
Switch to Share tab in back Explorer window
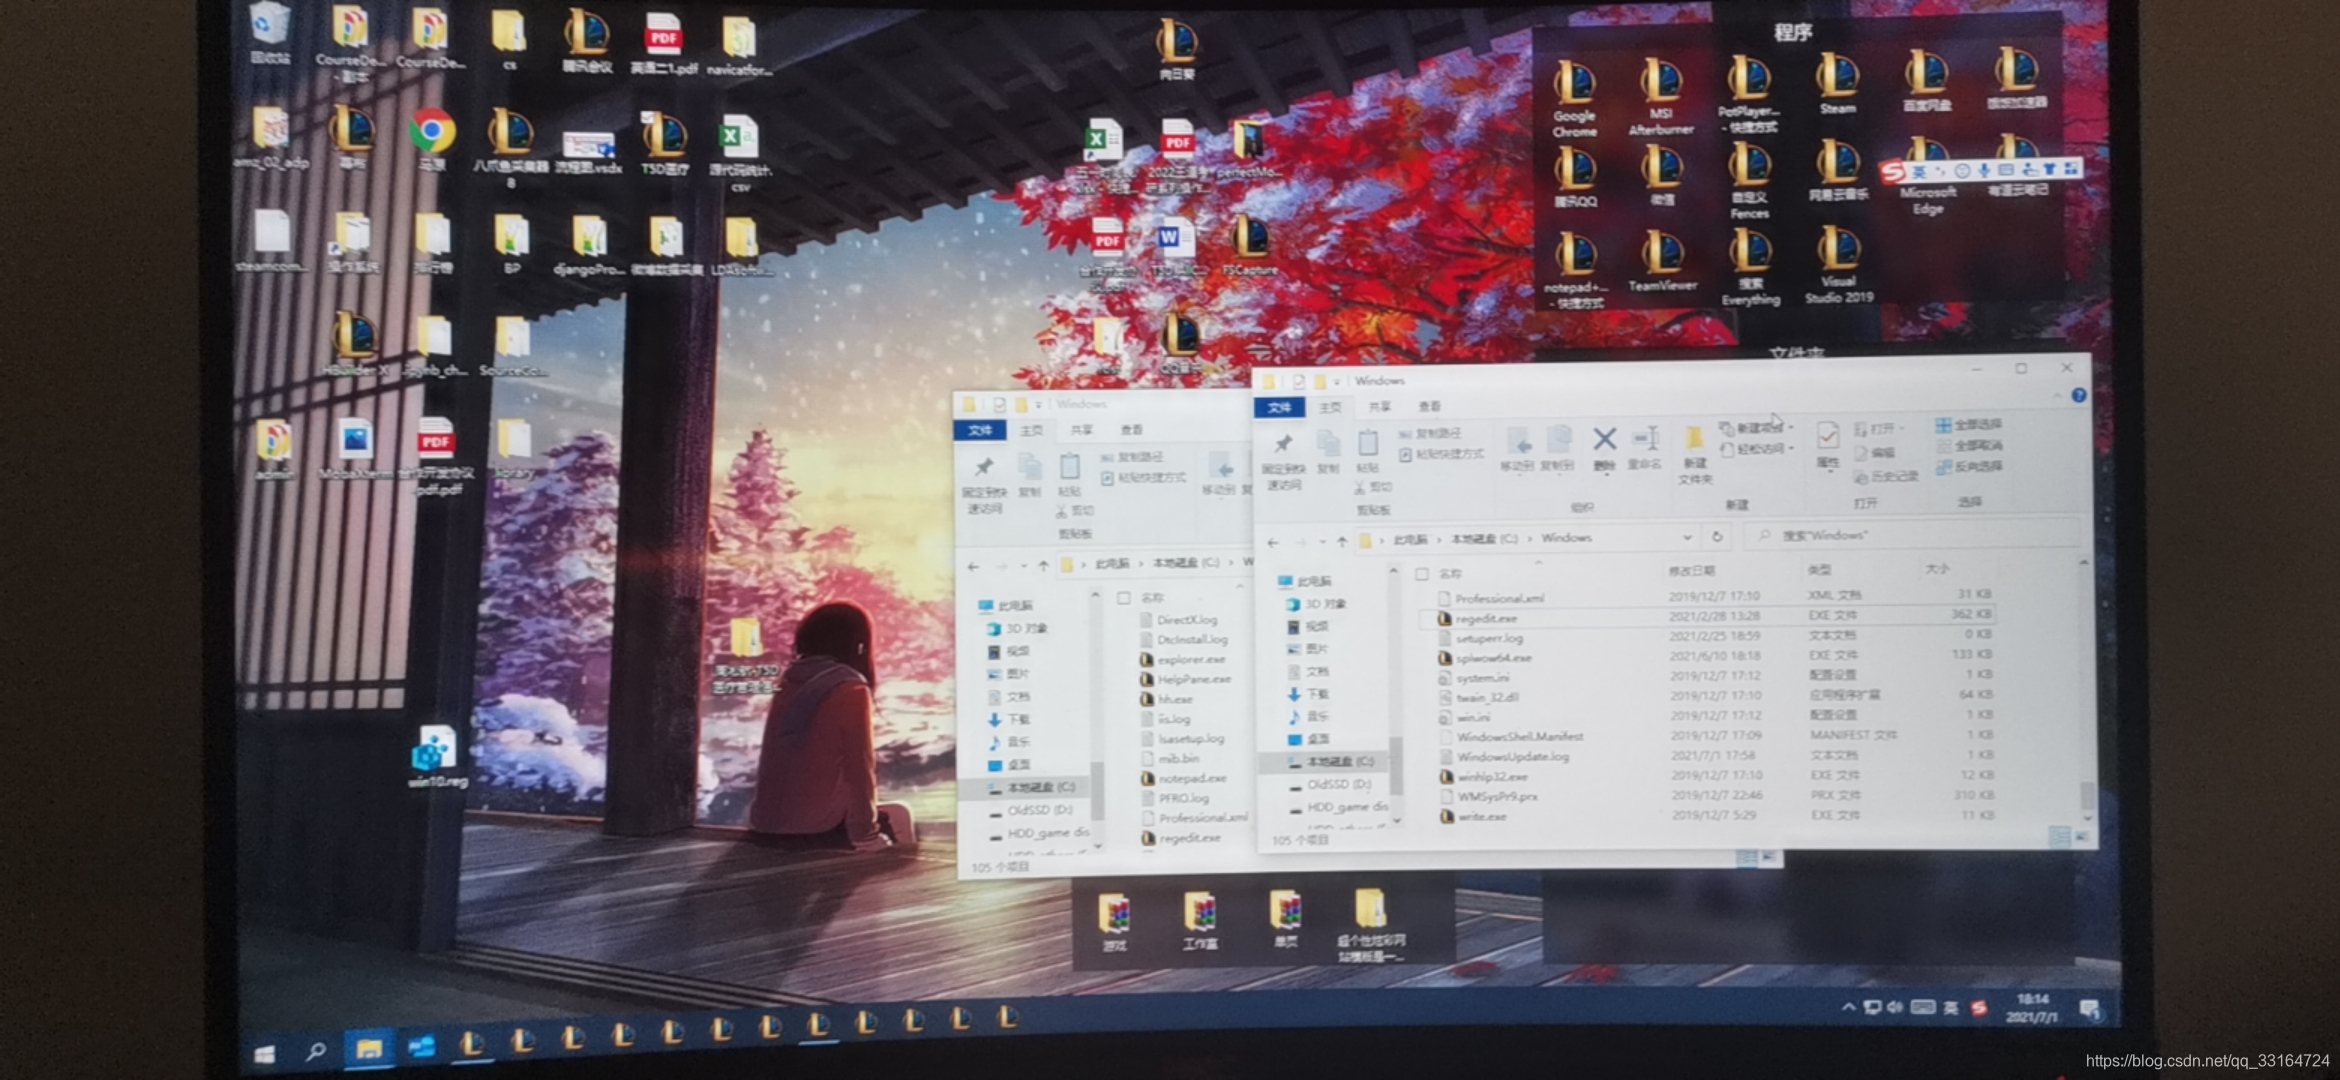1081,430
